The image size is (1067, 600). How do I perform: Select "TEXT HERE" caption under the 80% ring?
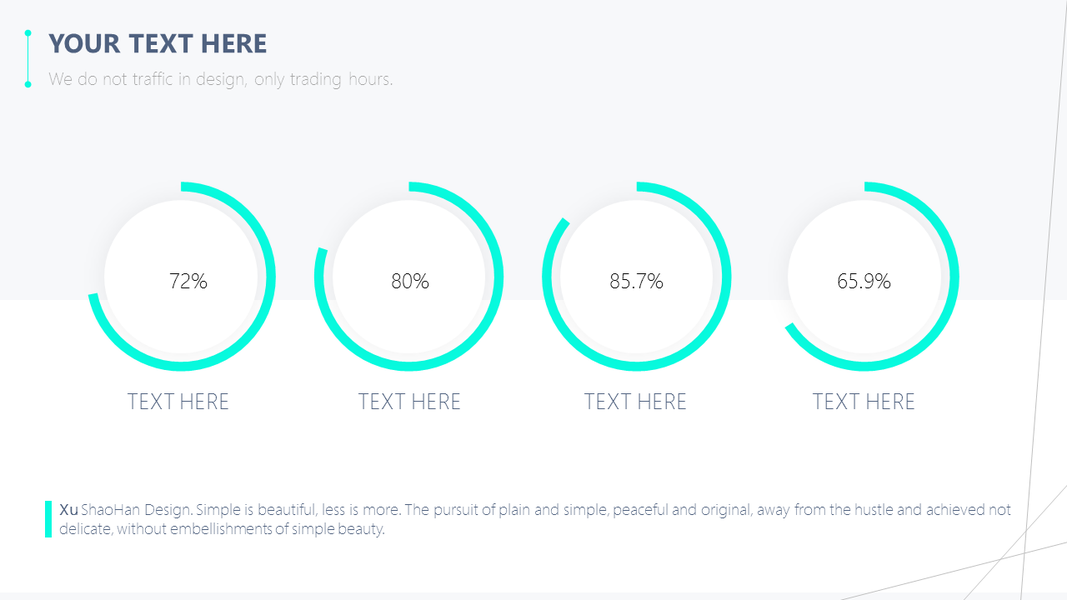410,402
